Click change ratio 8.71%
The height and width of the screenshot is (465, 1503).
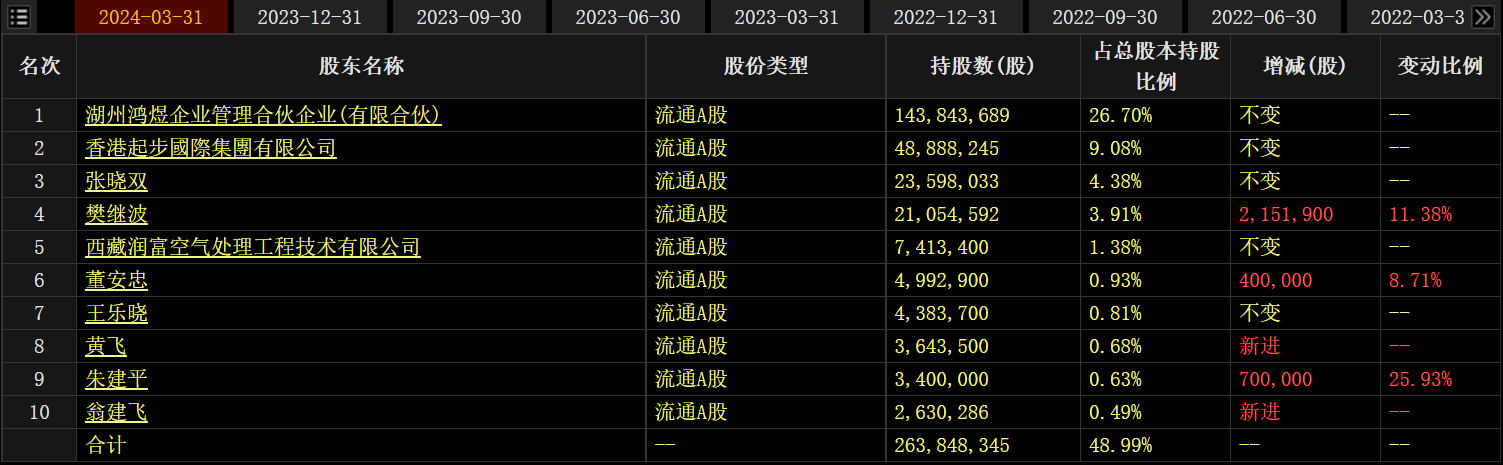[1415, 280]
